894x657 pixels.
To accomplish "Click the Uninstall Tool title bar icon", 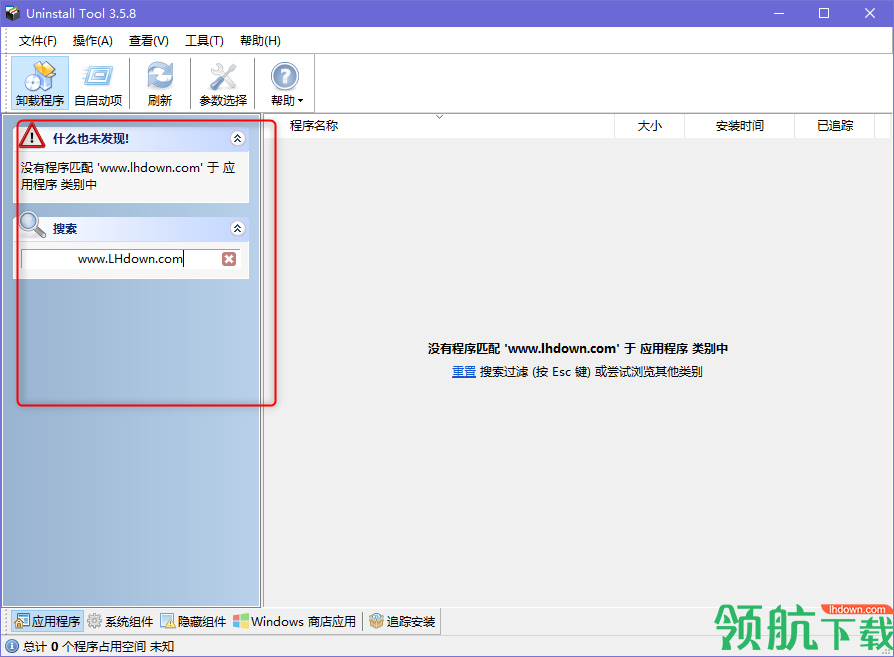I will (12, 13).
